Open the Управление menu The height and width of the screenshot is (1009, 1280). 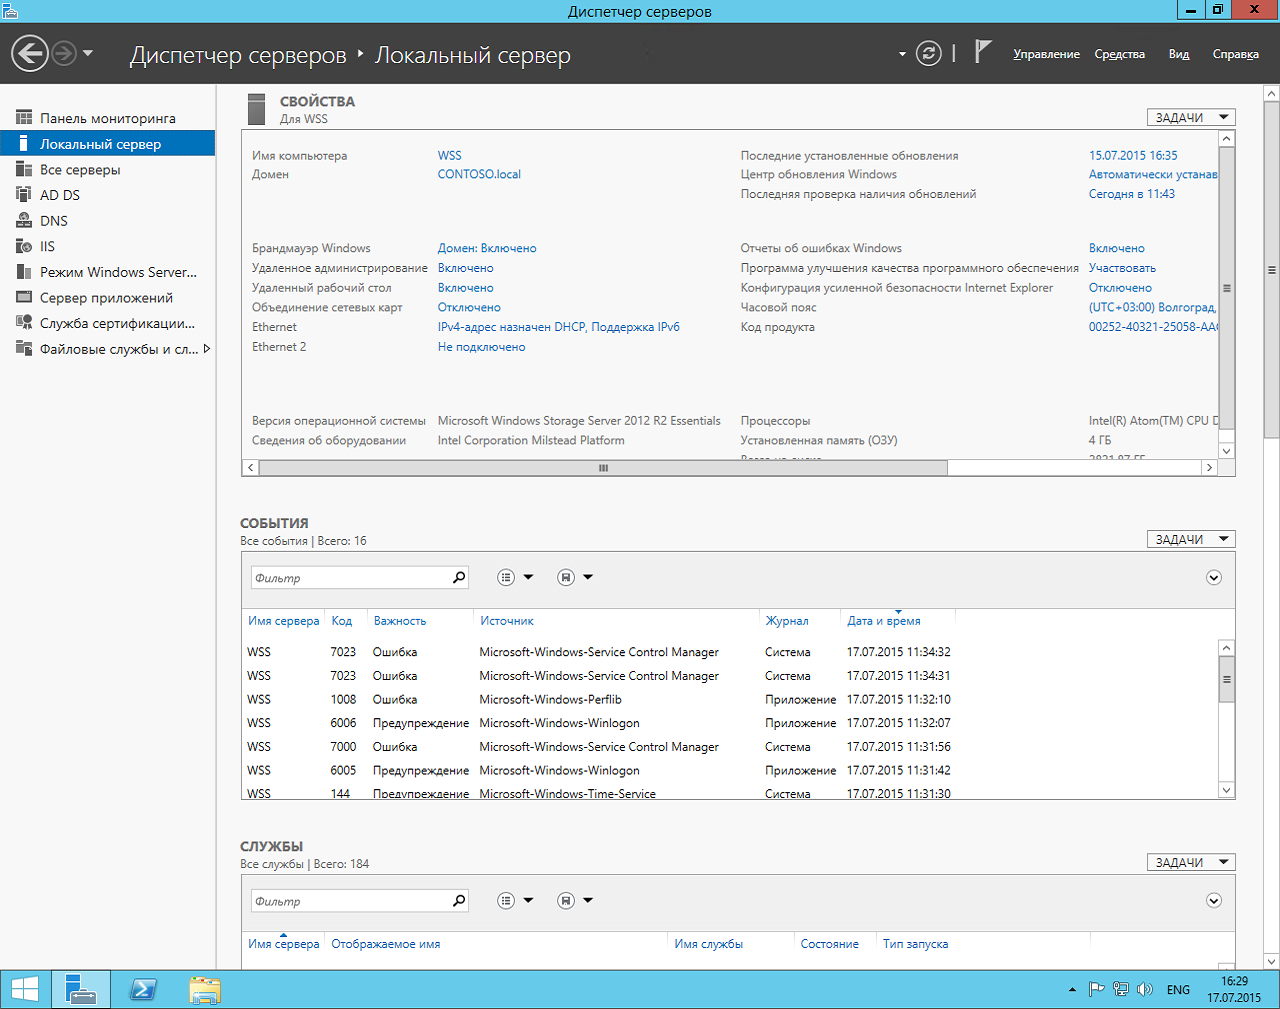pyautogui.click(x=1046, y=54)
